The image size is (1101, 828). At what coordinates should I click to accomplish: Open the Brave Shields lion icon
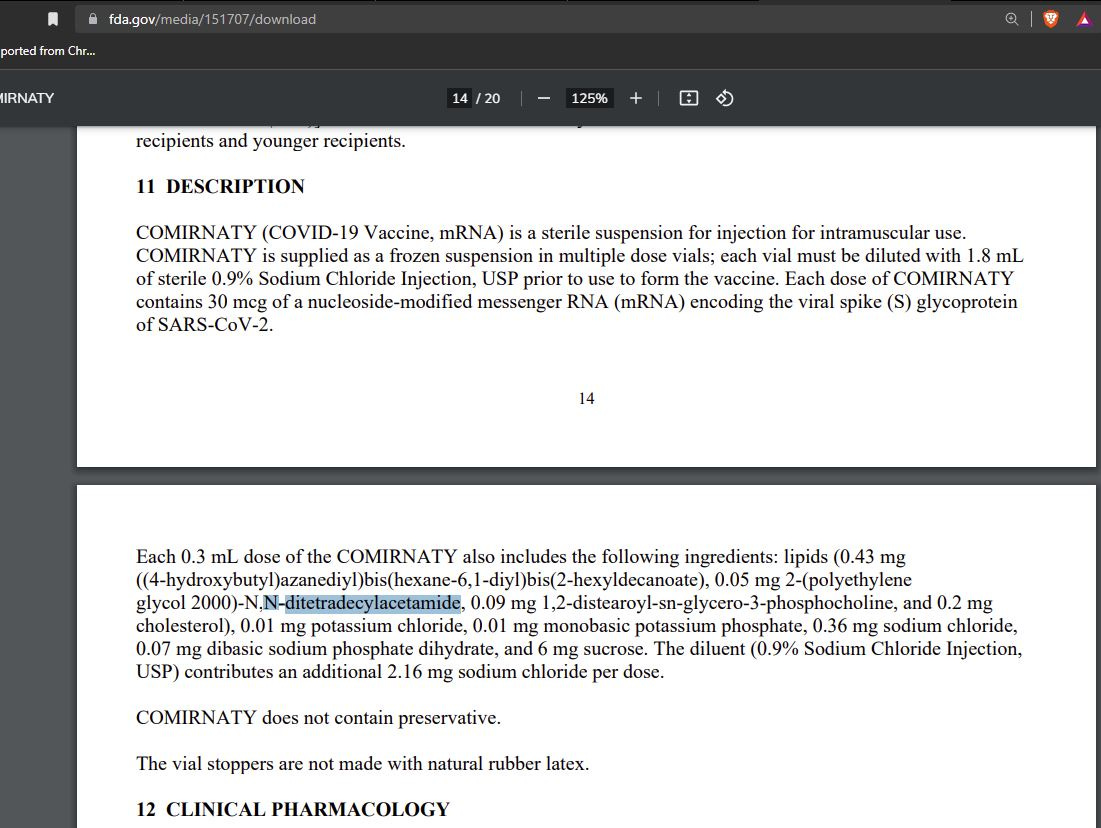pos(1051,19)
